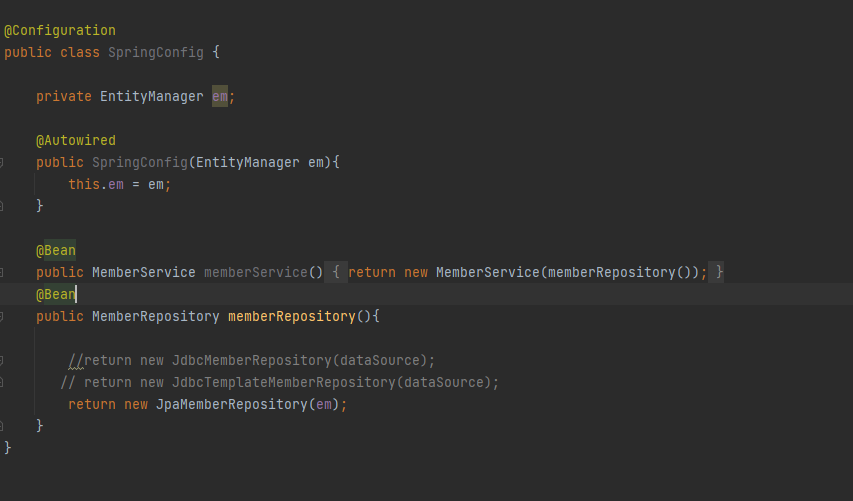Click the private keyword

coord(64,97)
